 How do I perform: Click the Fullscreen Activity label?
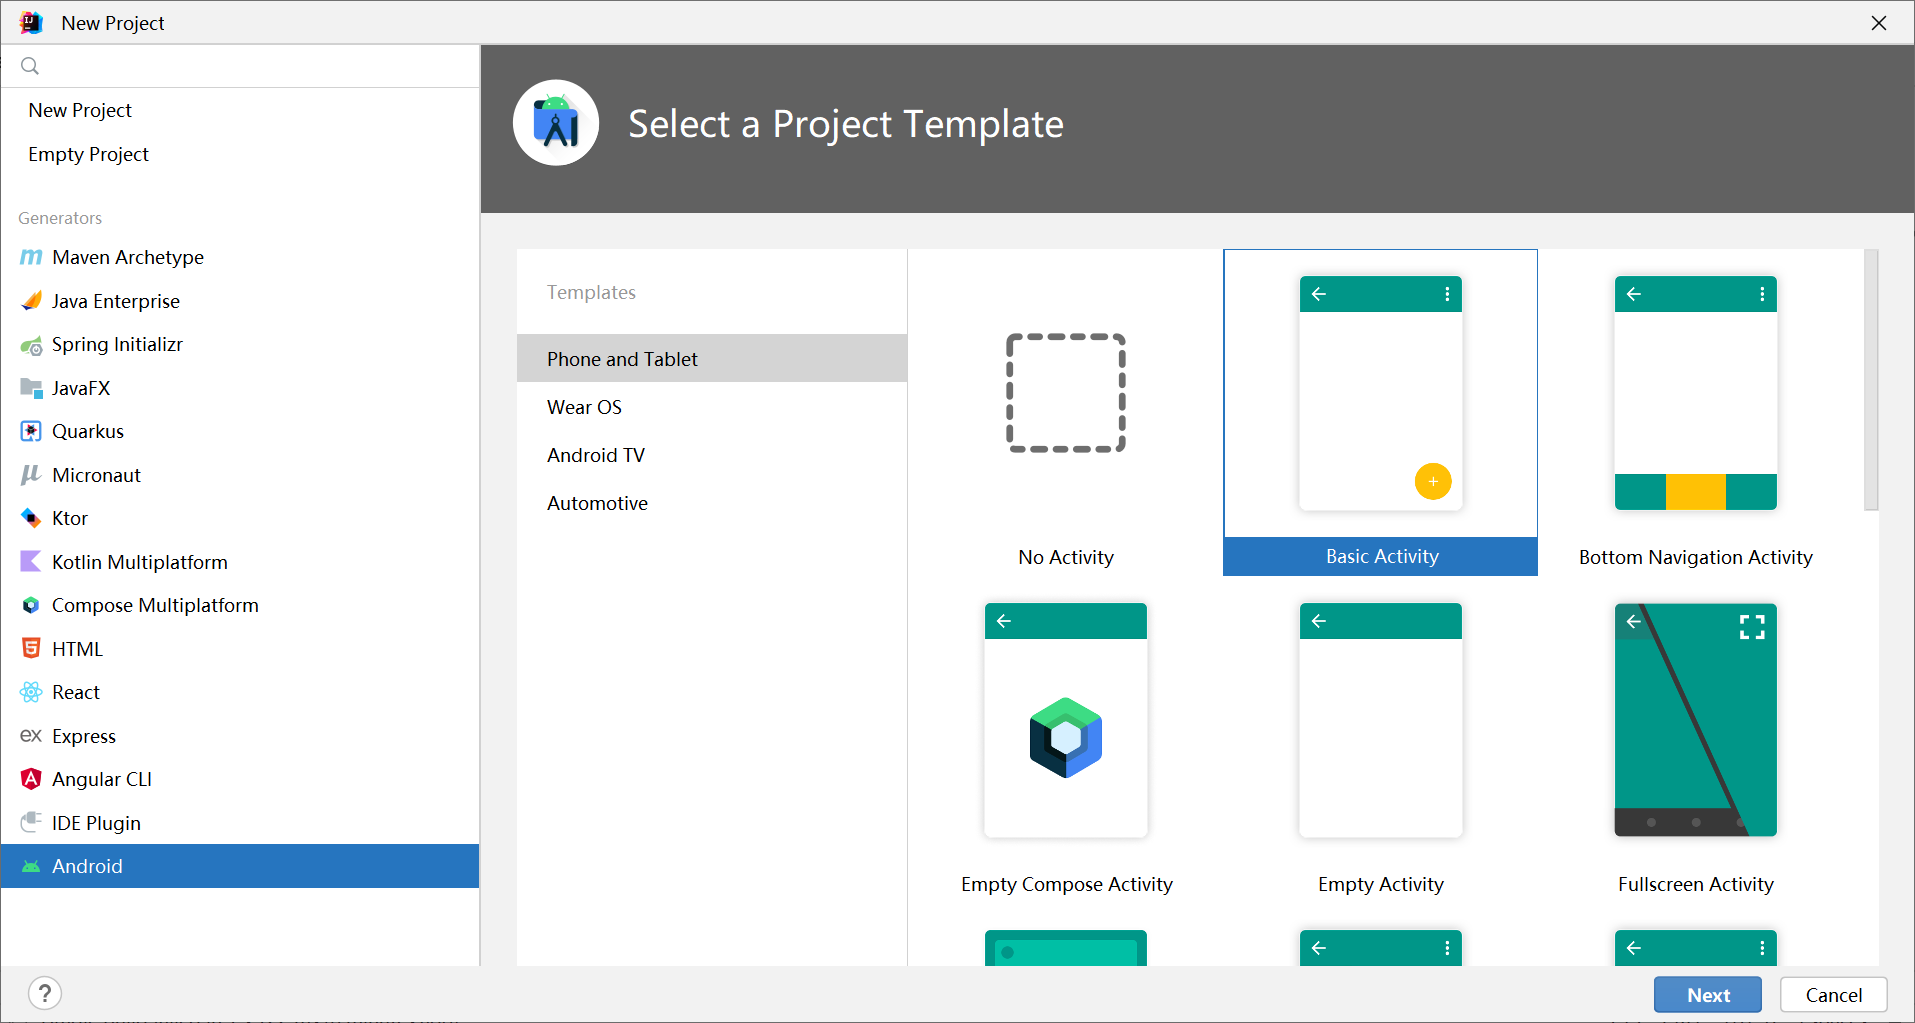pos(1696,884)
